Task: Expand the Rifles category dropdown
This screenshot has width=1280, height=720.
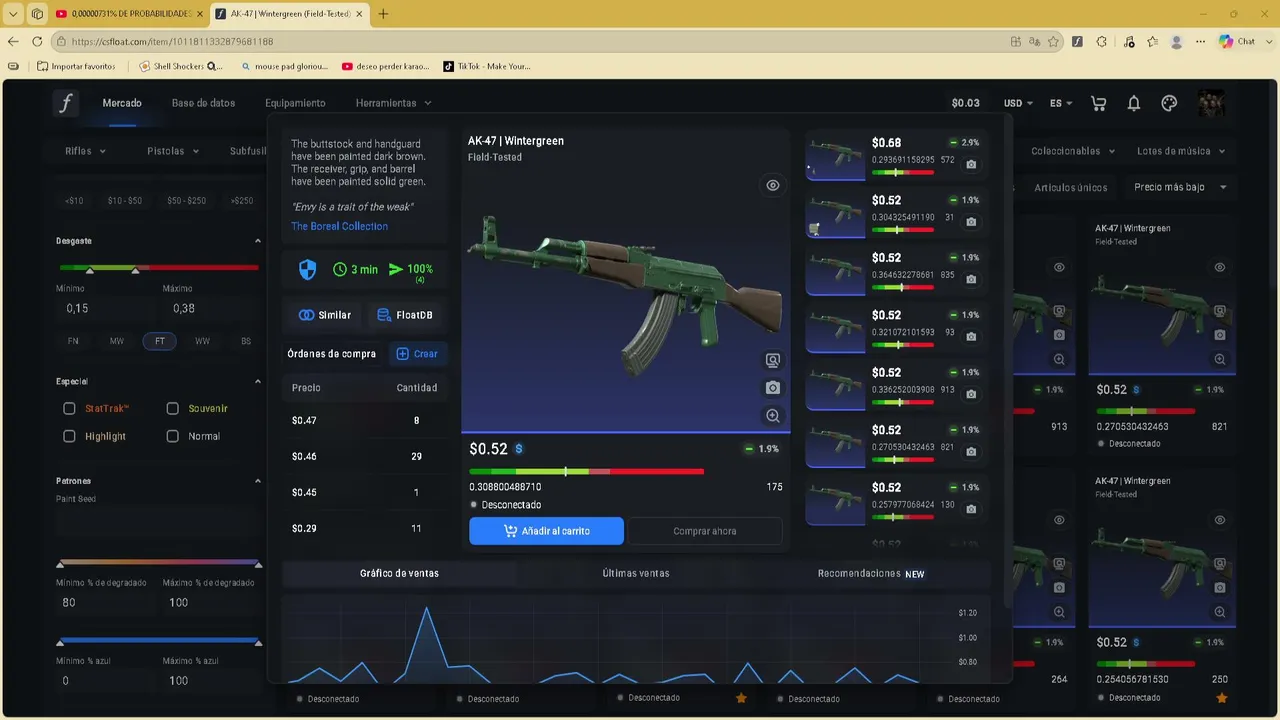Action: 85,151
